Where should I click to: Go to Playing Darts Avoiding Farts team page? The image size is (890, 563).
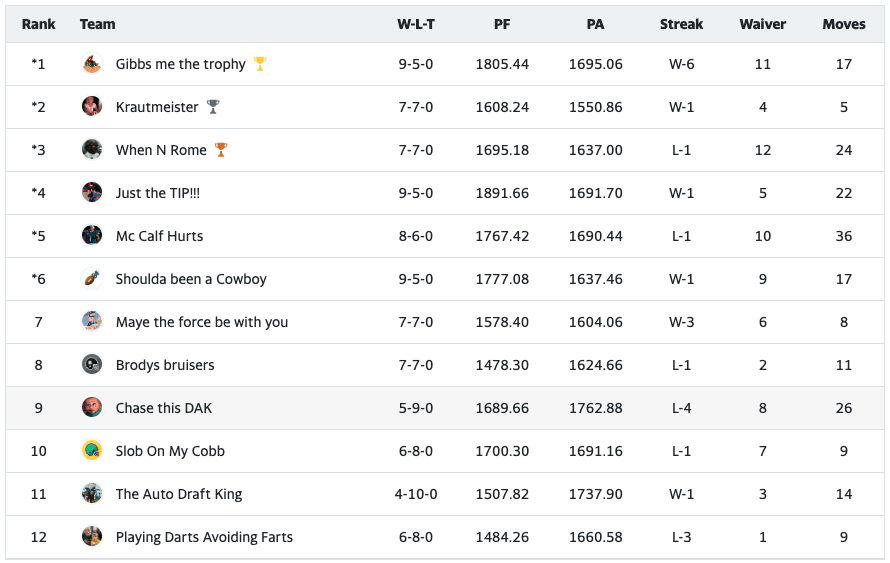[x=204, y=537]
